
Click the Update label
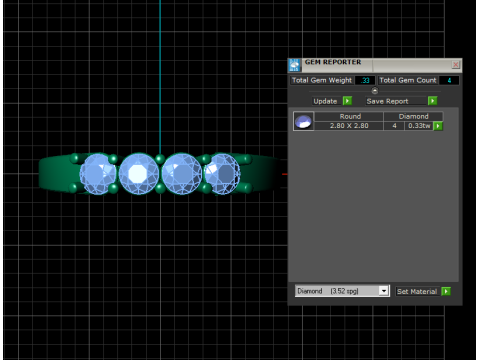pos(325,101)
